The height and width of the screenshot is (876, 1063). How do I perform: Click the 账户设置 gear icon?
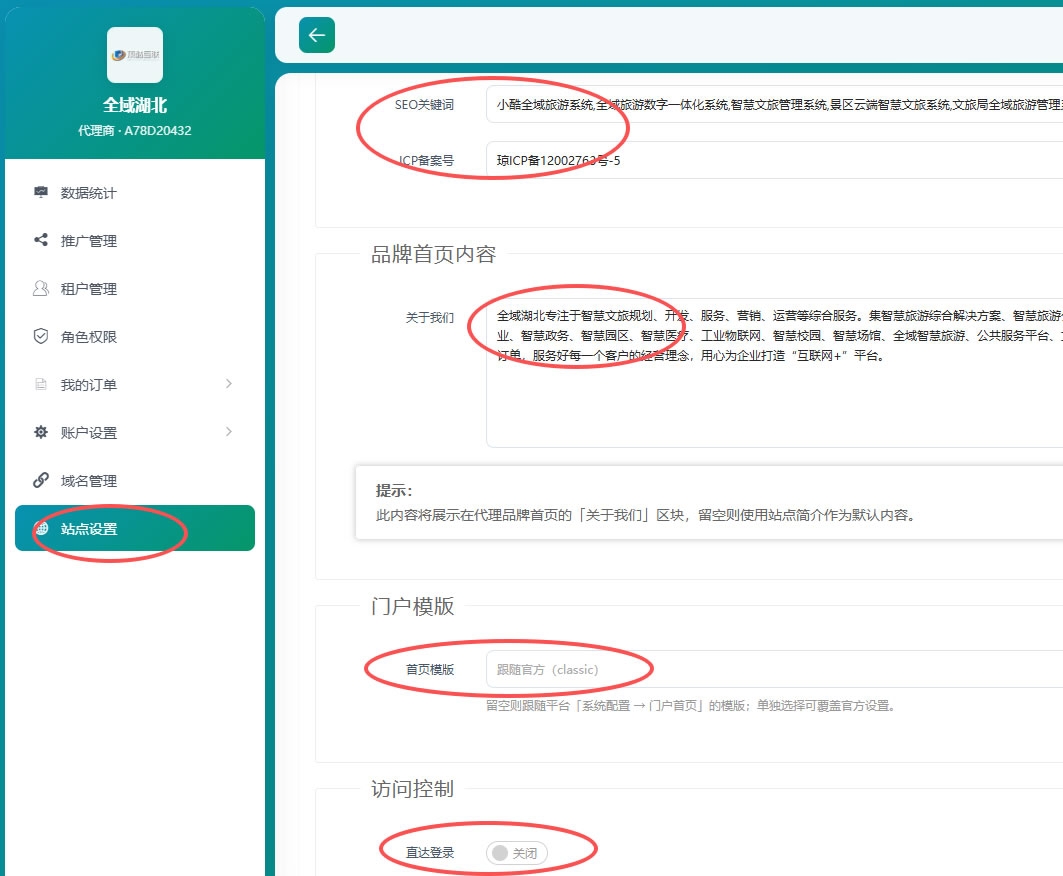pyautogui.click(x=41, y=432)
